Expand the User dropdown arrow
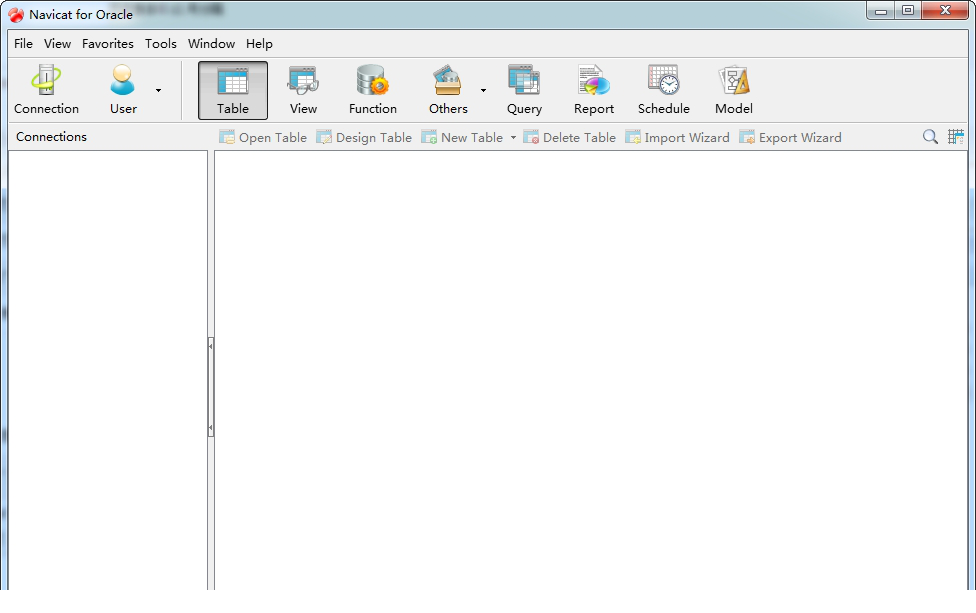Image resolution: width=976 pixels, height=613 pixels. [158, 90]
